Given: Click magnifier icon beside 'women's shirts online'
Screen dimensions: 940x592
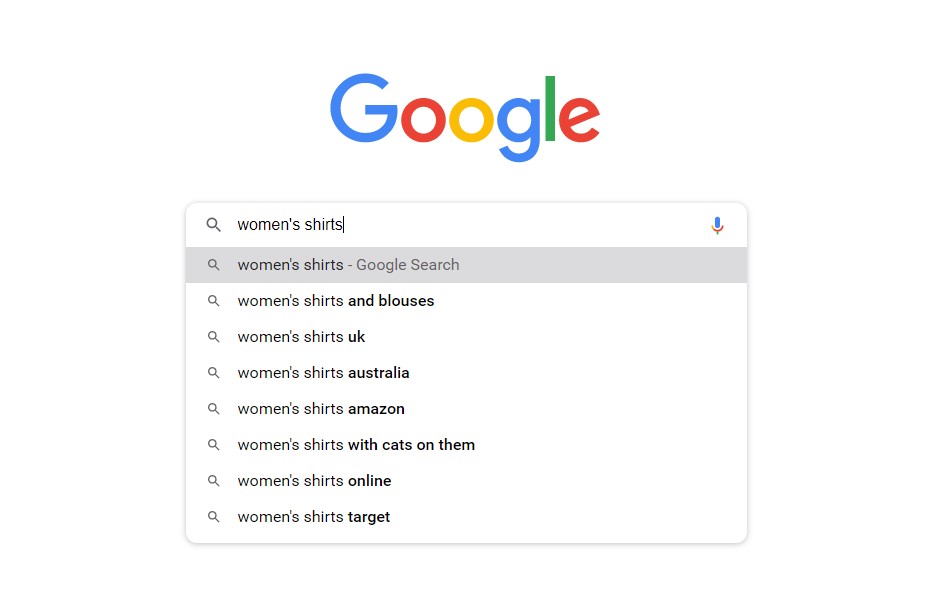Looking at the screenshot, I should coord(213,481).
